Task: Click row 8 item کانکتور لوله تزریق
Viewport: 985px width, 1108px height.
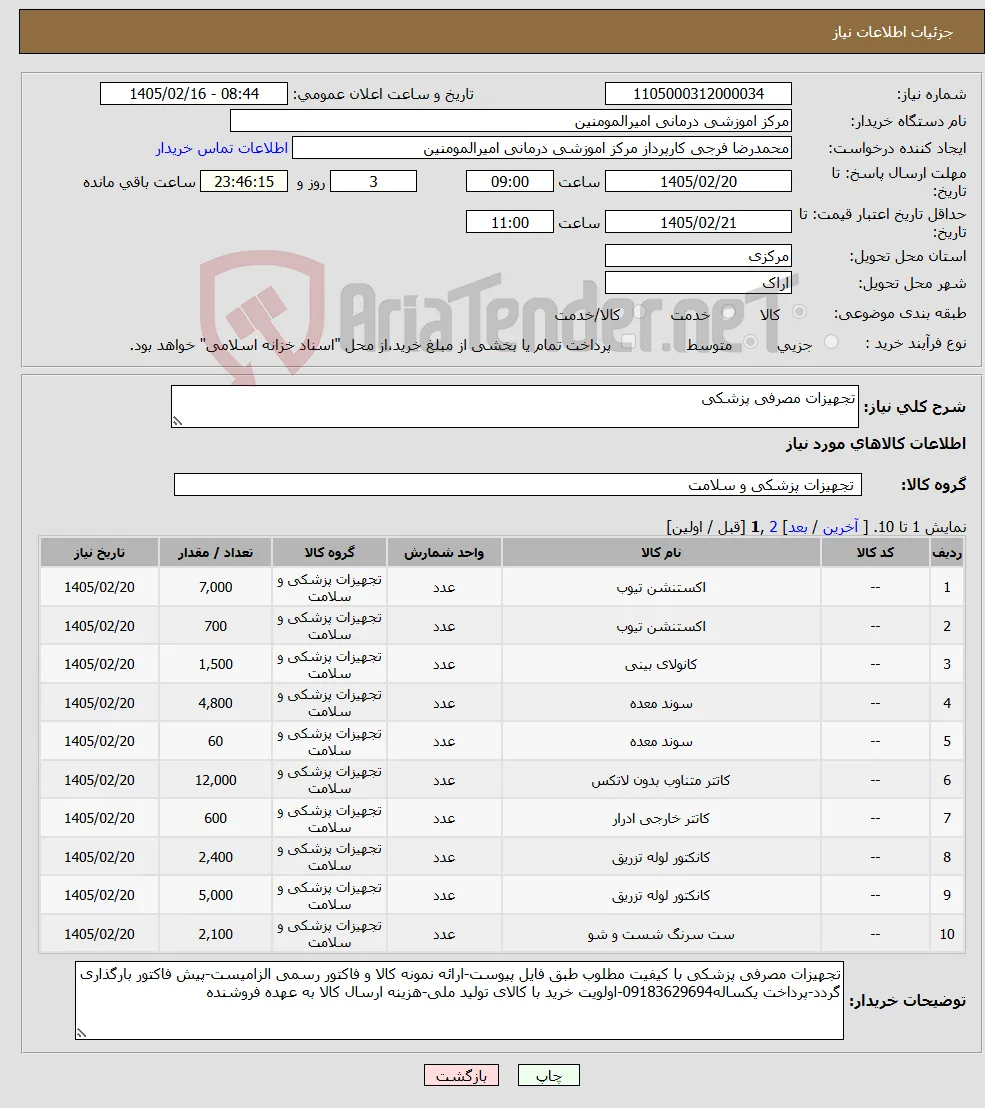Action: [661, 857]
